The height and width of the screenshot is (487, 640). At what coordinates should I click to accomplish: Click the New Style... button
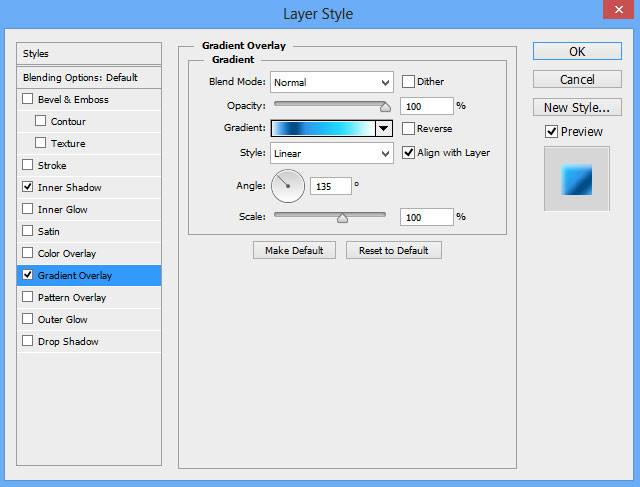(577, 107)
